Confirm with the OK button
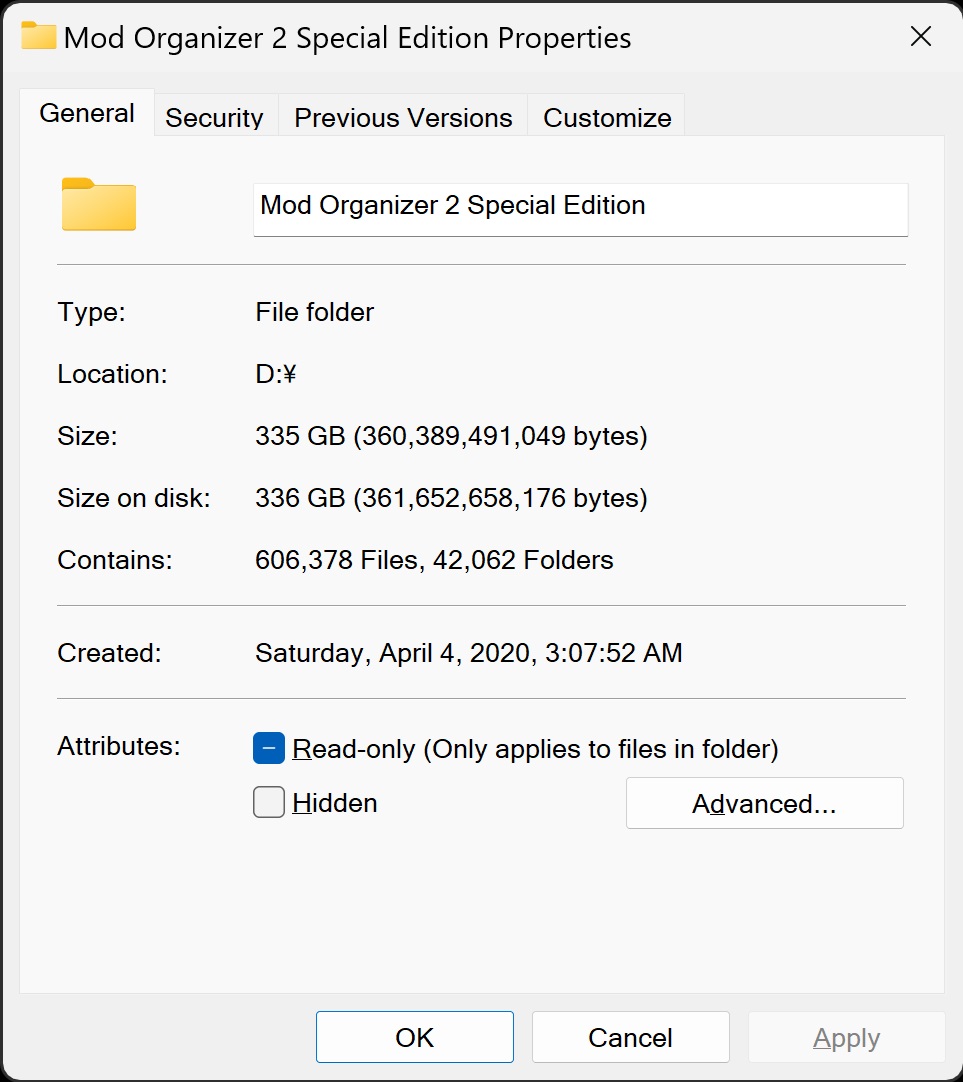963x1082 pixels. click(415, 1036)
